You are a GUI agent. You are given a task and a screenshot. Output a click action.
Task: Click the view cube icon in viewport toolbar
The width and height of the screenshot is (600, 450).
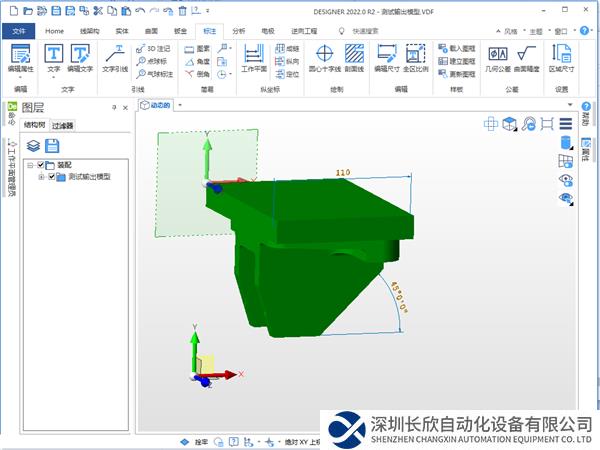tap(510, 124)
